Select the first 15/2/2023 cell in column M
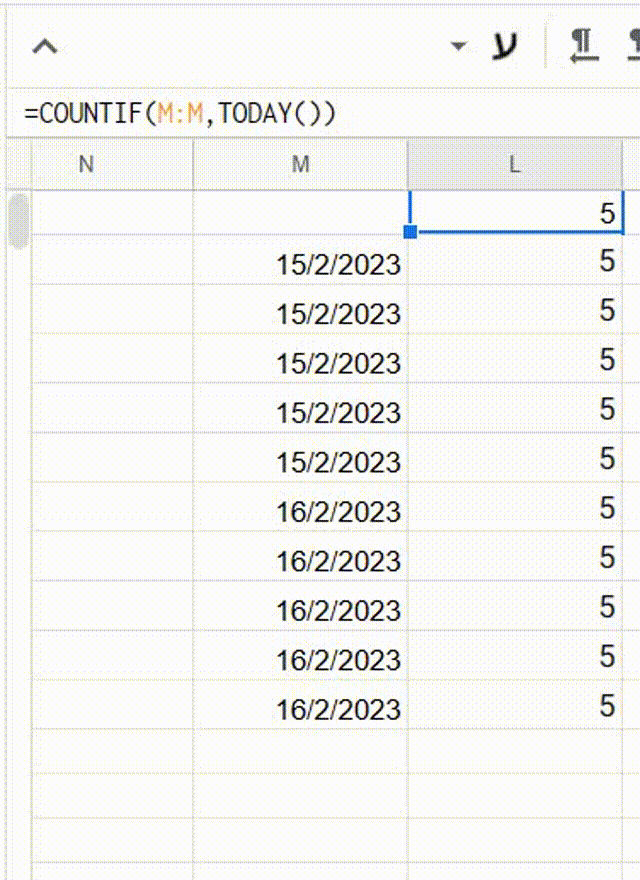The image size is (640, 880). (300, 264)
